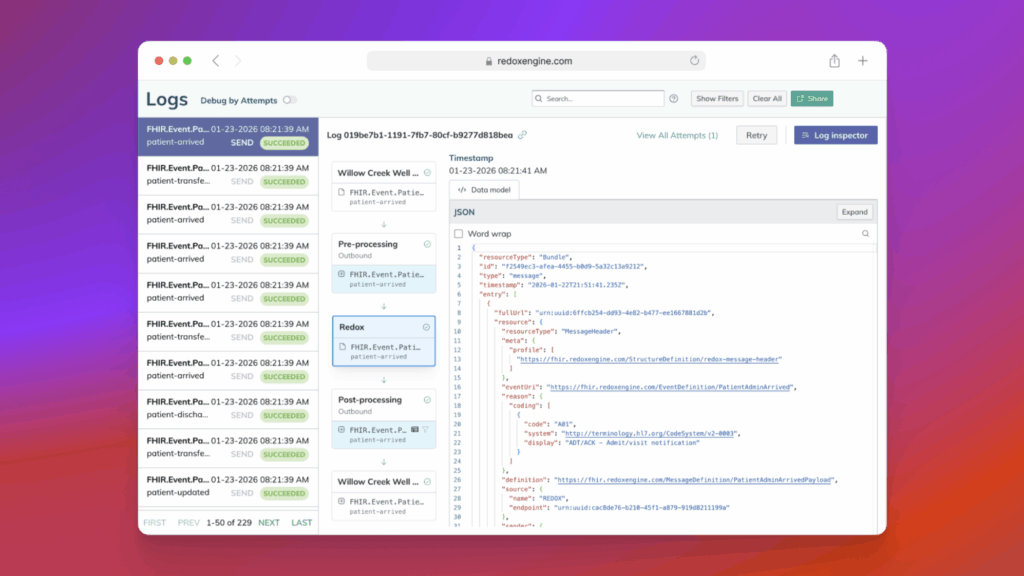Viewport: 1024px width, 576px height.
Task: Reload the page with the refresh icon
Action: coord(694,61)
